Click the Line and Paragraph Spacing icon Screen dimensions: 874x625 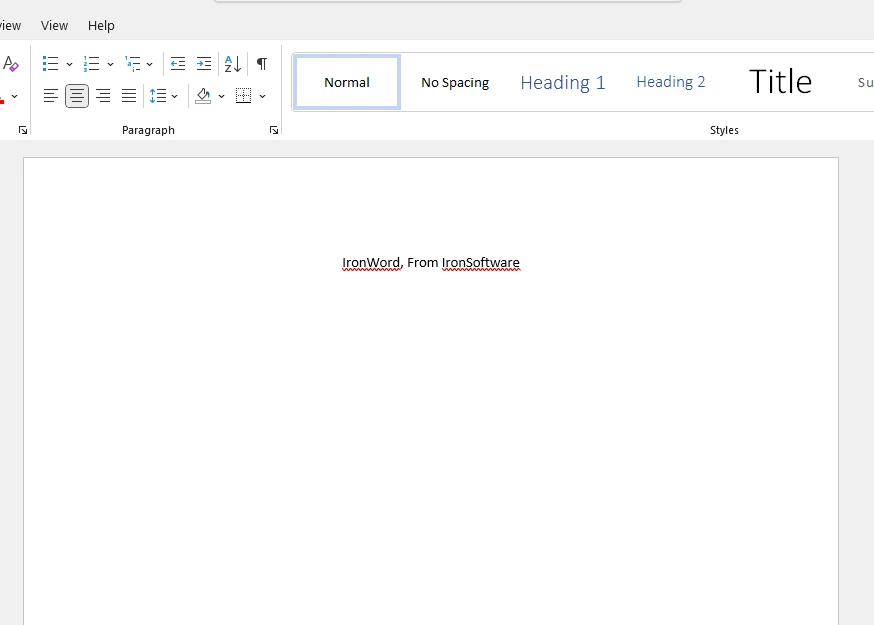[x=157, y=96]
